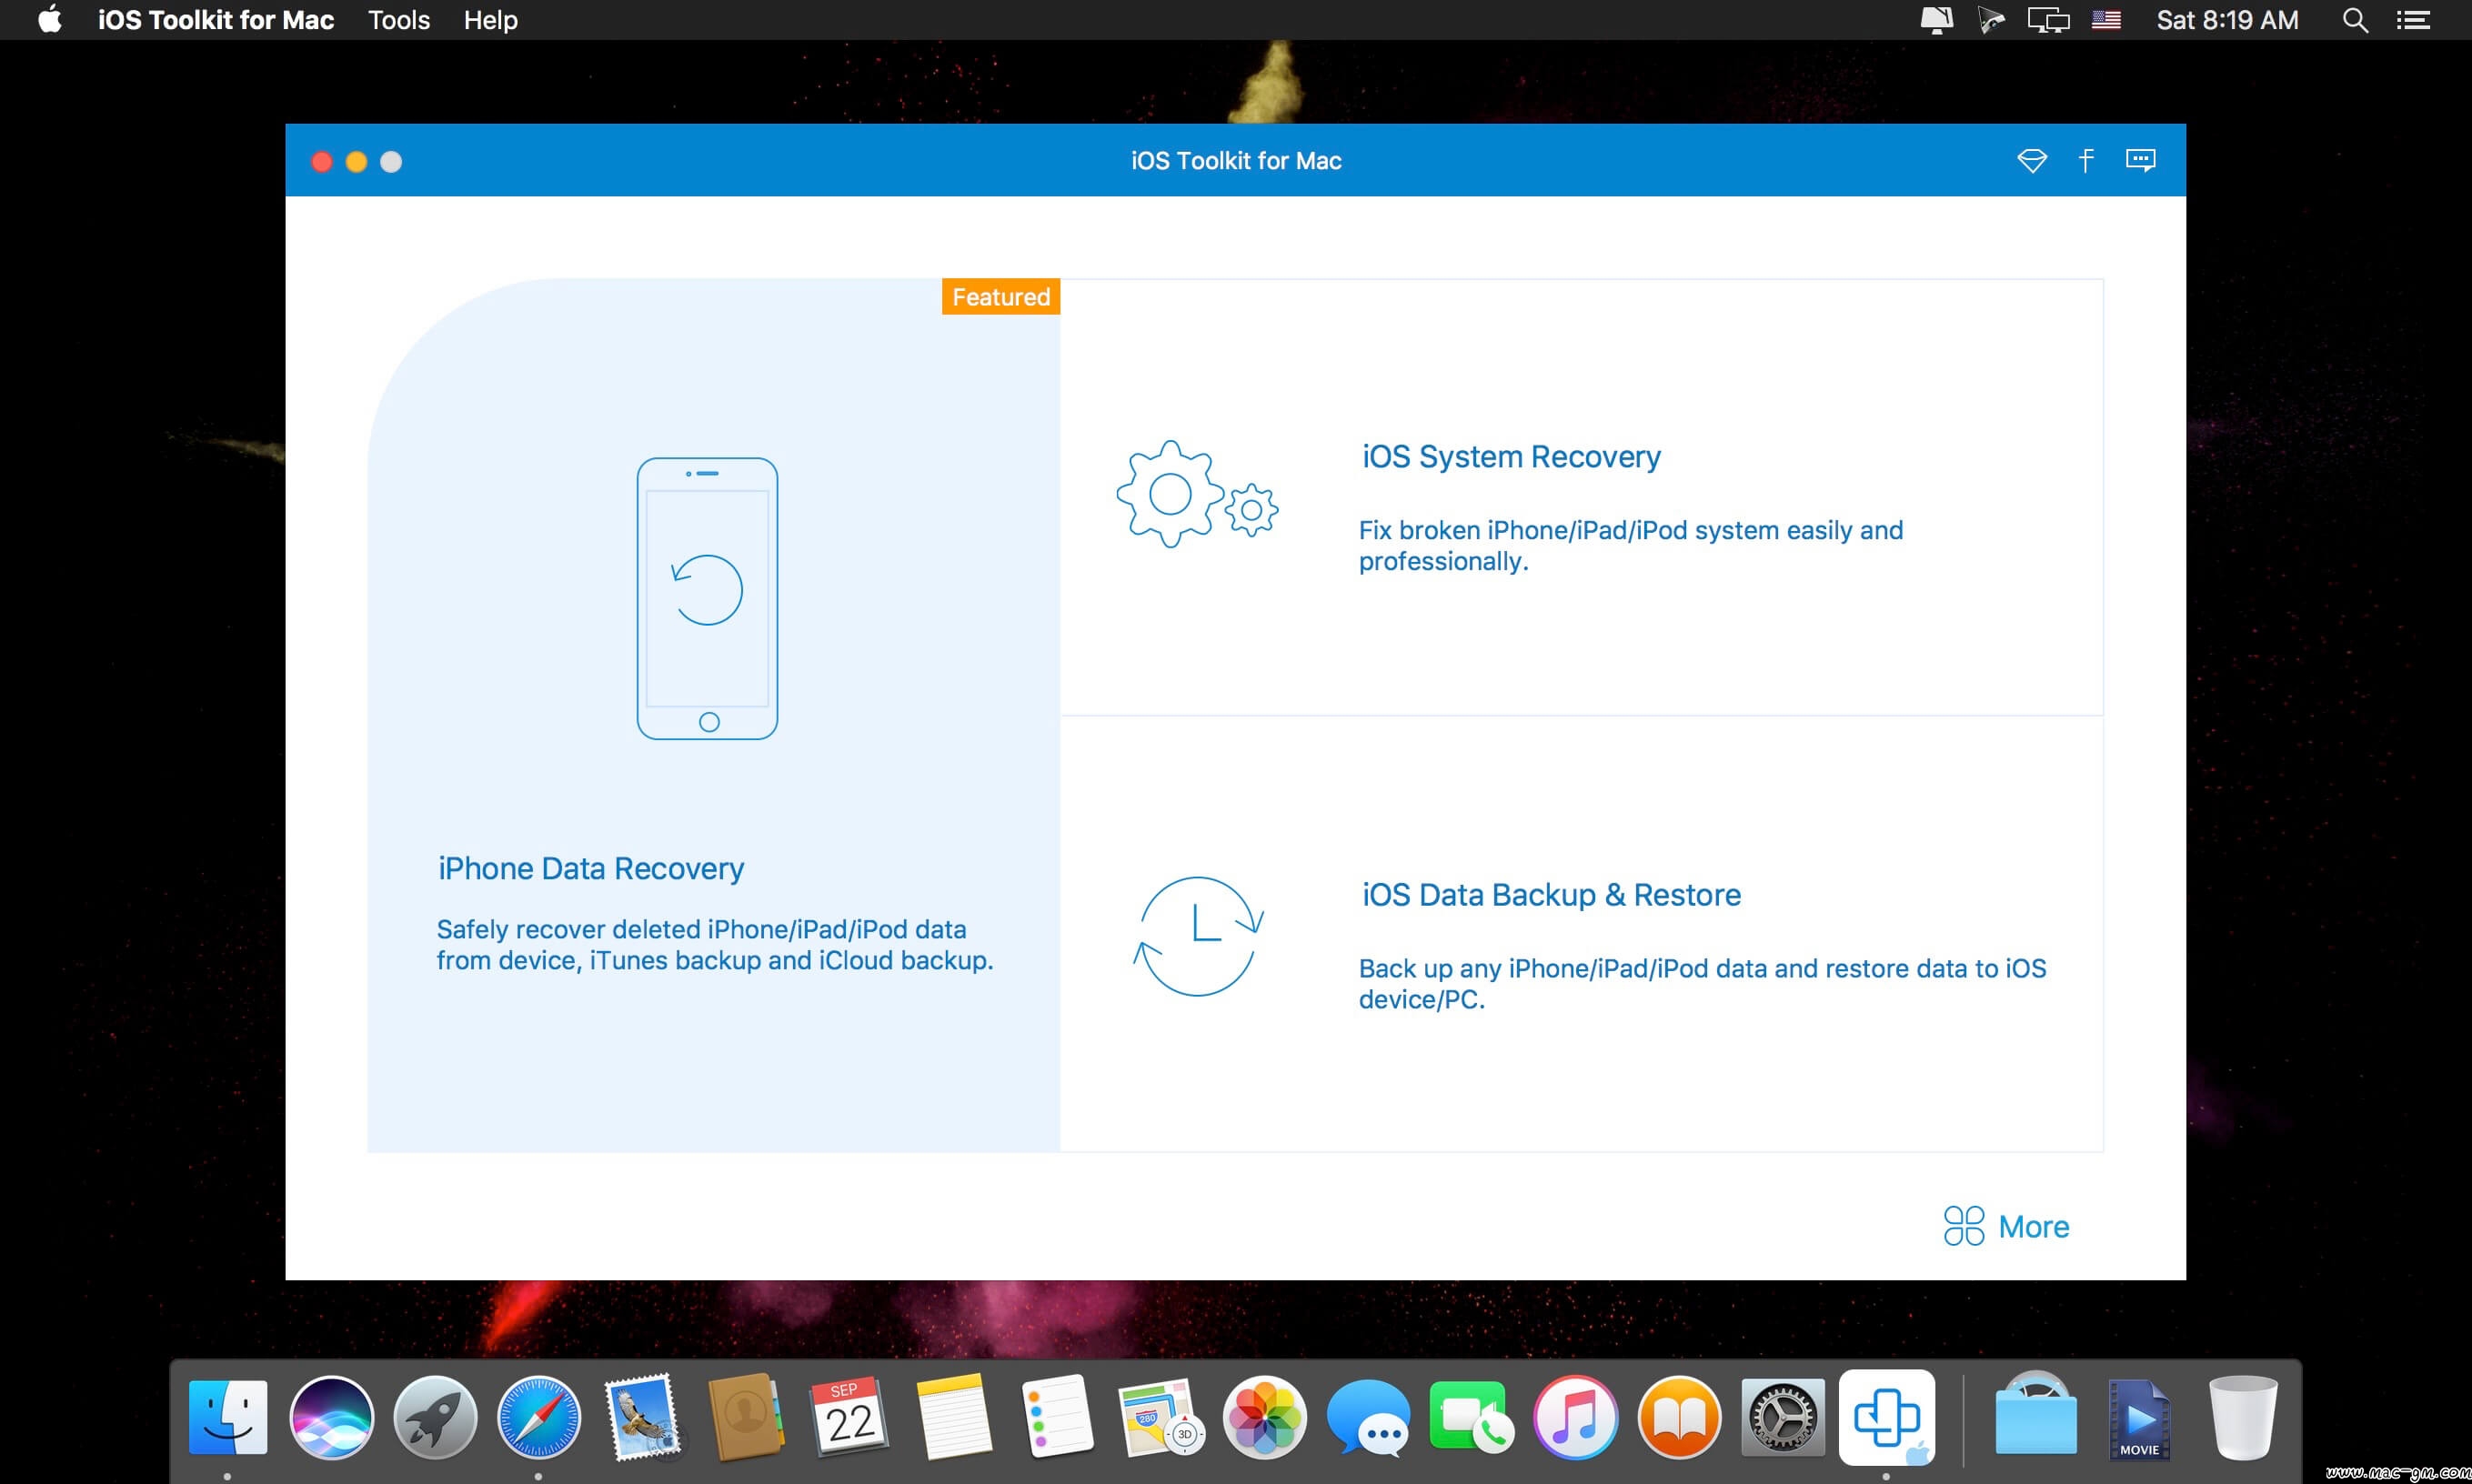The height and width of the screenshot is (1484, 2472).
Task: Open the MOVIE file in dock
Action: [x=2139, y=1419]
